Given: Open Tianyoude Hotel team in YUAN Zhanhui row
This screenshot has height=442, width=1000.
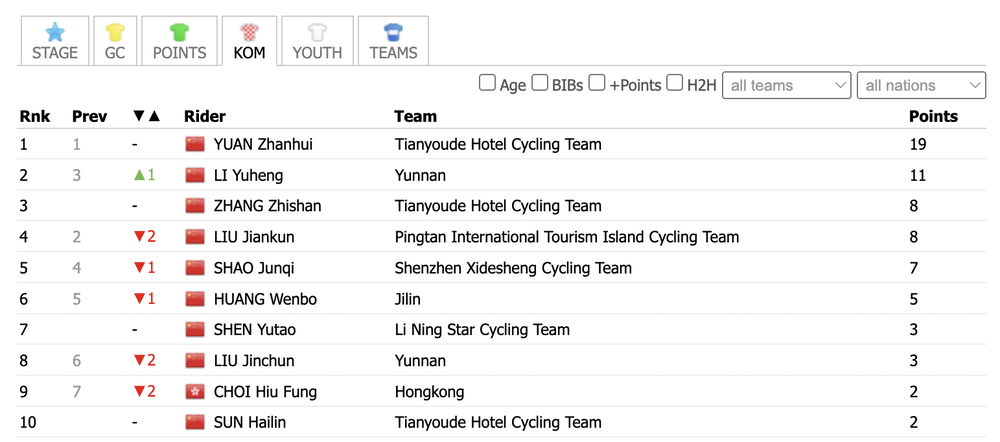Looking at the screenshot, I should [497, 145].
